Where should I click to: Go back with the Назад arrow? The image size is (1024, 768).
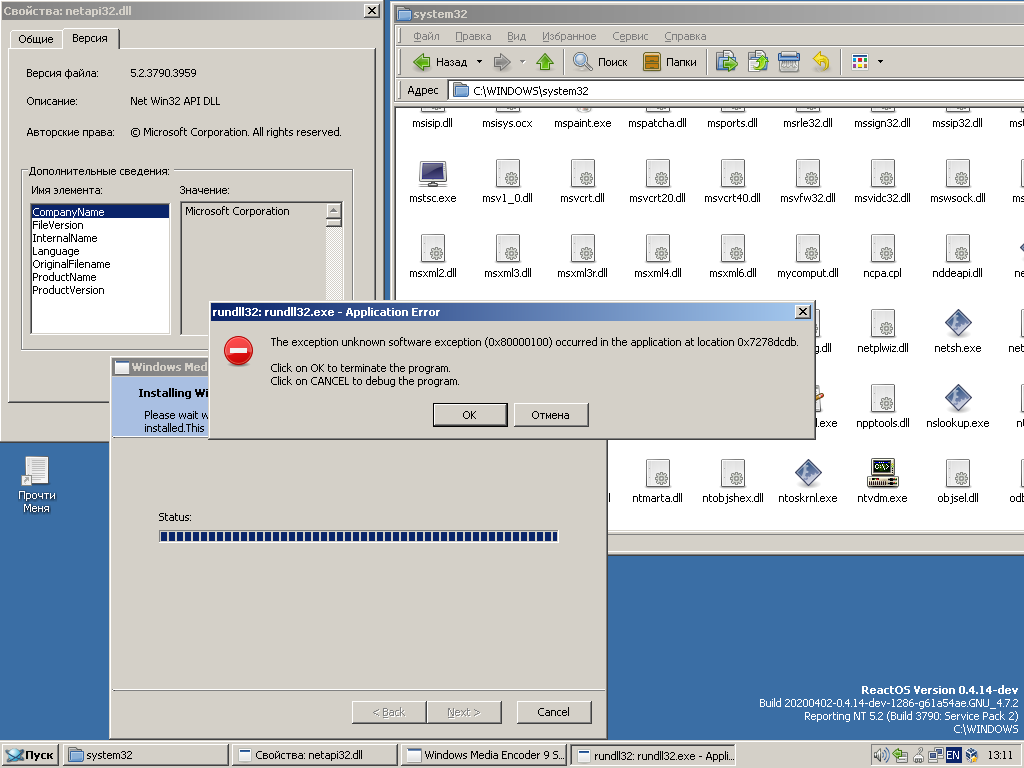click(440, 62)
